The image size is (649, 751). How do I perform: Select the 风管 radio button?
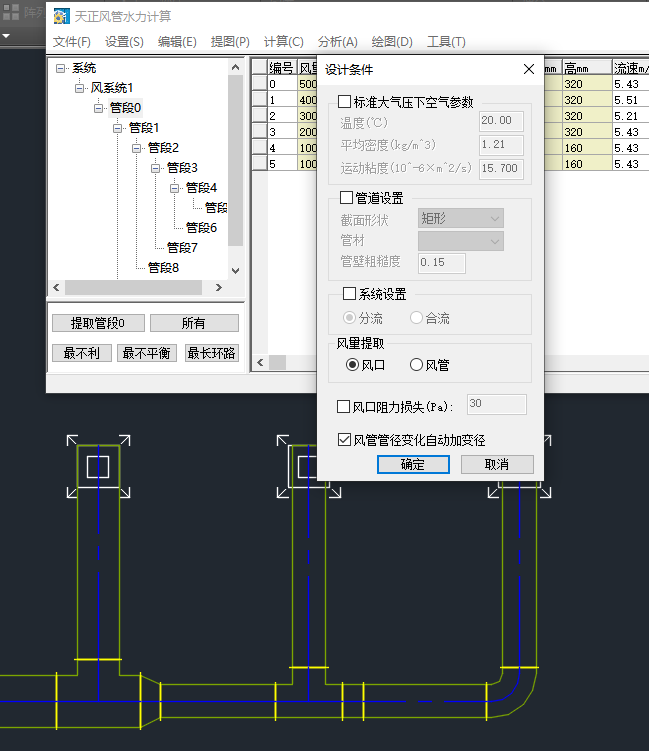point(417,365)
